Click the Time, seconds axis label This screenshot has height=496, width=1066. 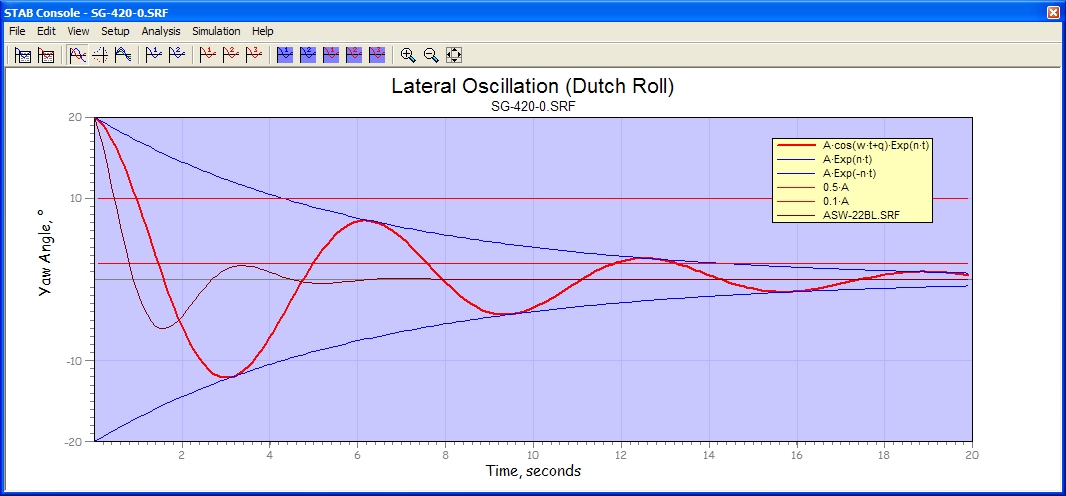point(533,470)
